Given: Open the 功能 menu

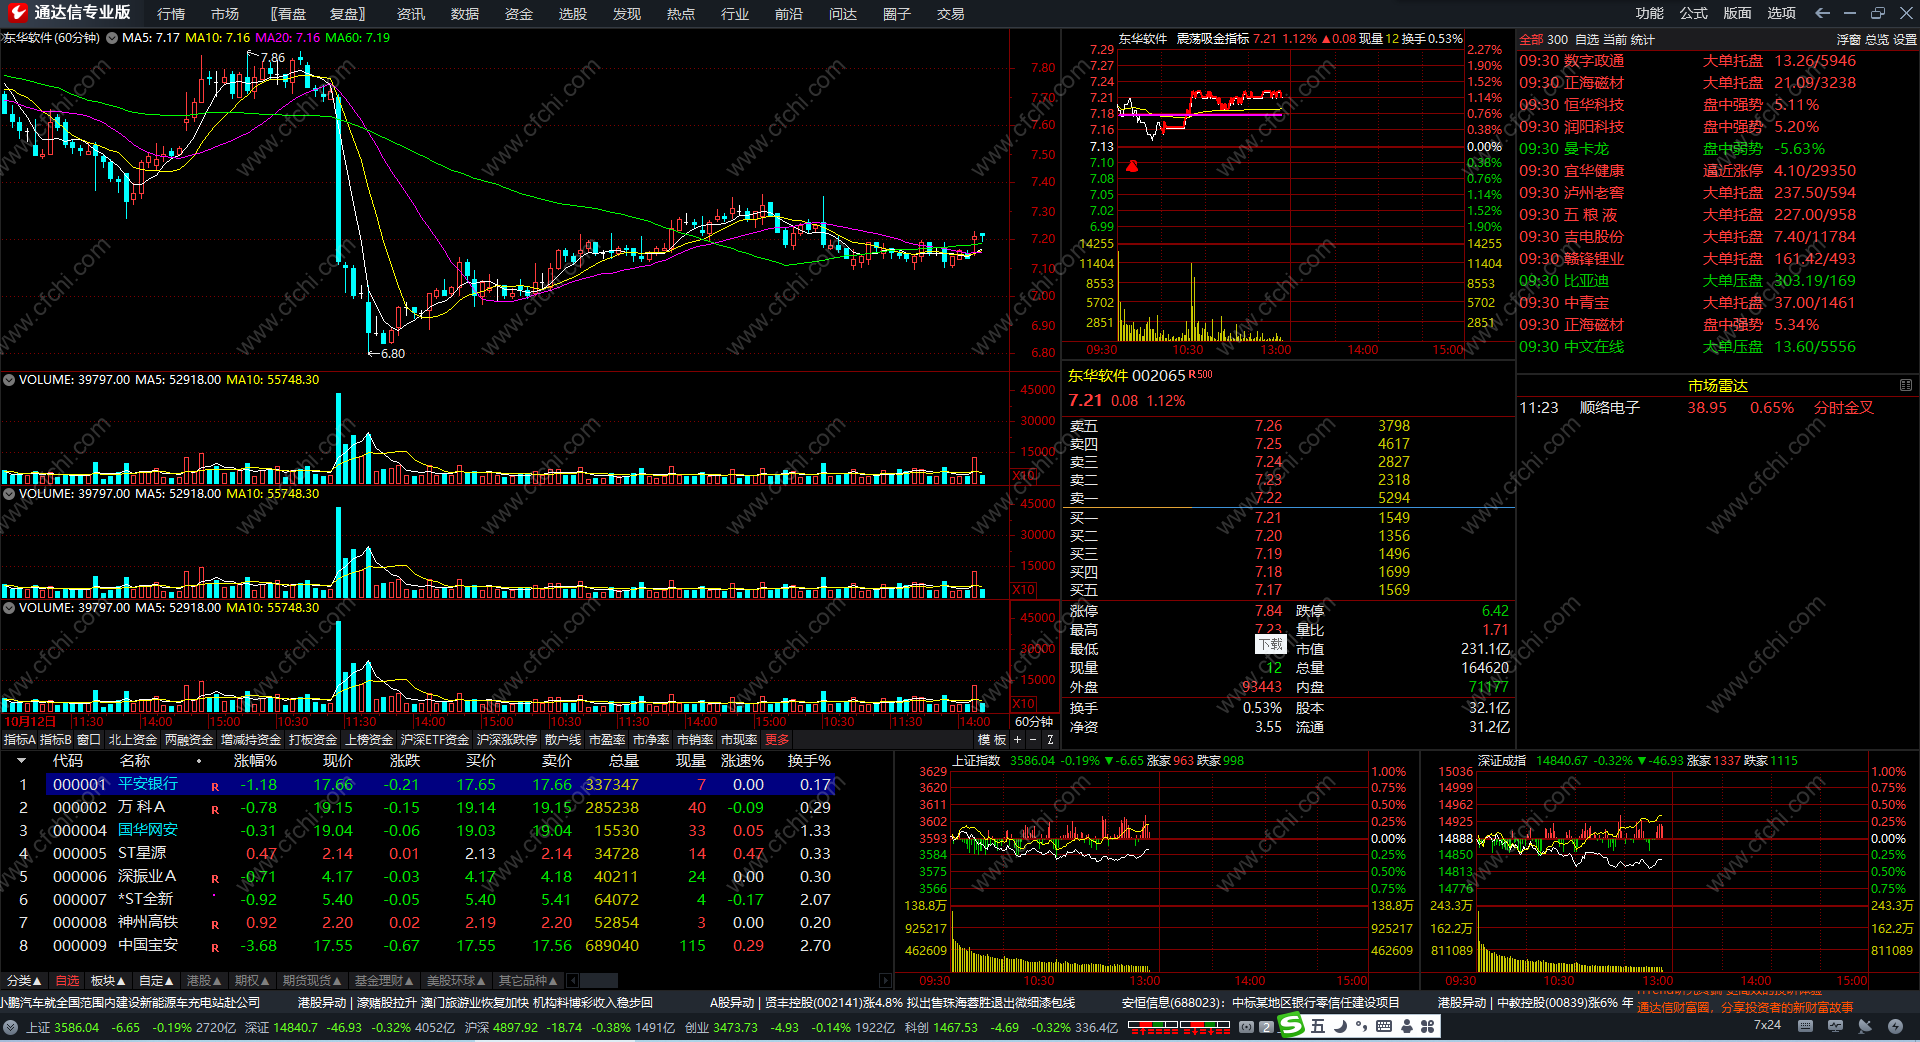Looking at the screenshot, I should click(x=1650, y=13).
